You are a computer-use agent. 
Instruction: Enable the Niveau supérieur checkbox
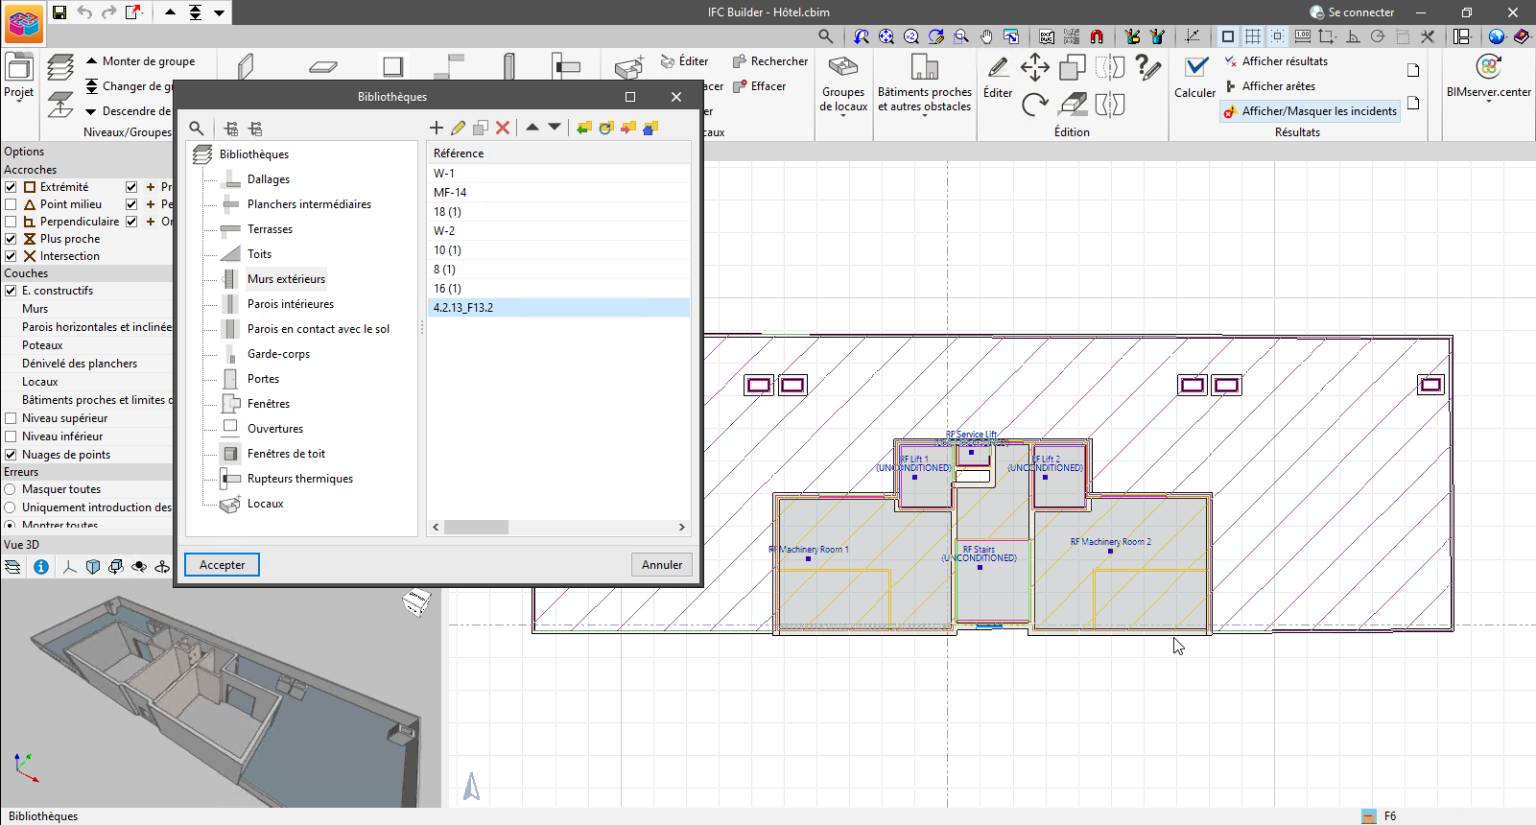coord(11,419)
